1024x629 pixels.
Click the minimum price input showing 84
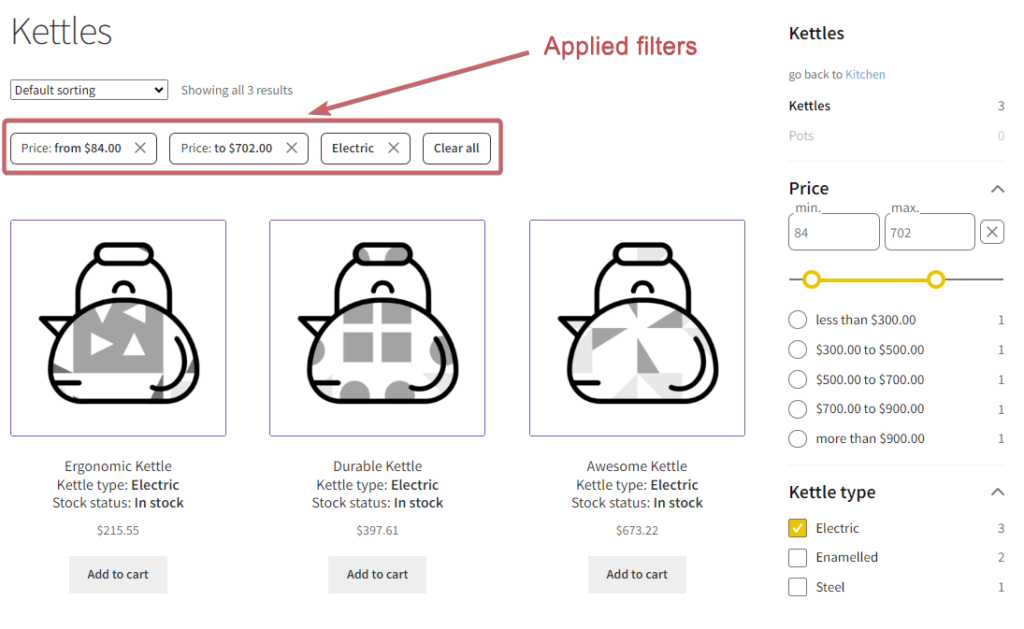point(833,232)
